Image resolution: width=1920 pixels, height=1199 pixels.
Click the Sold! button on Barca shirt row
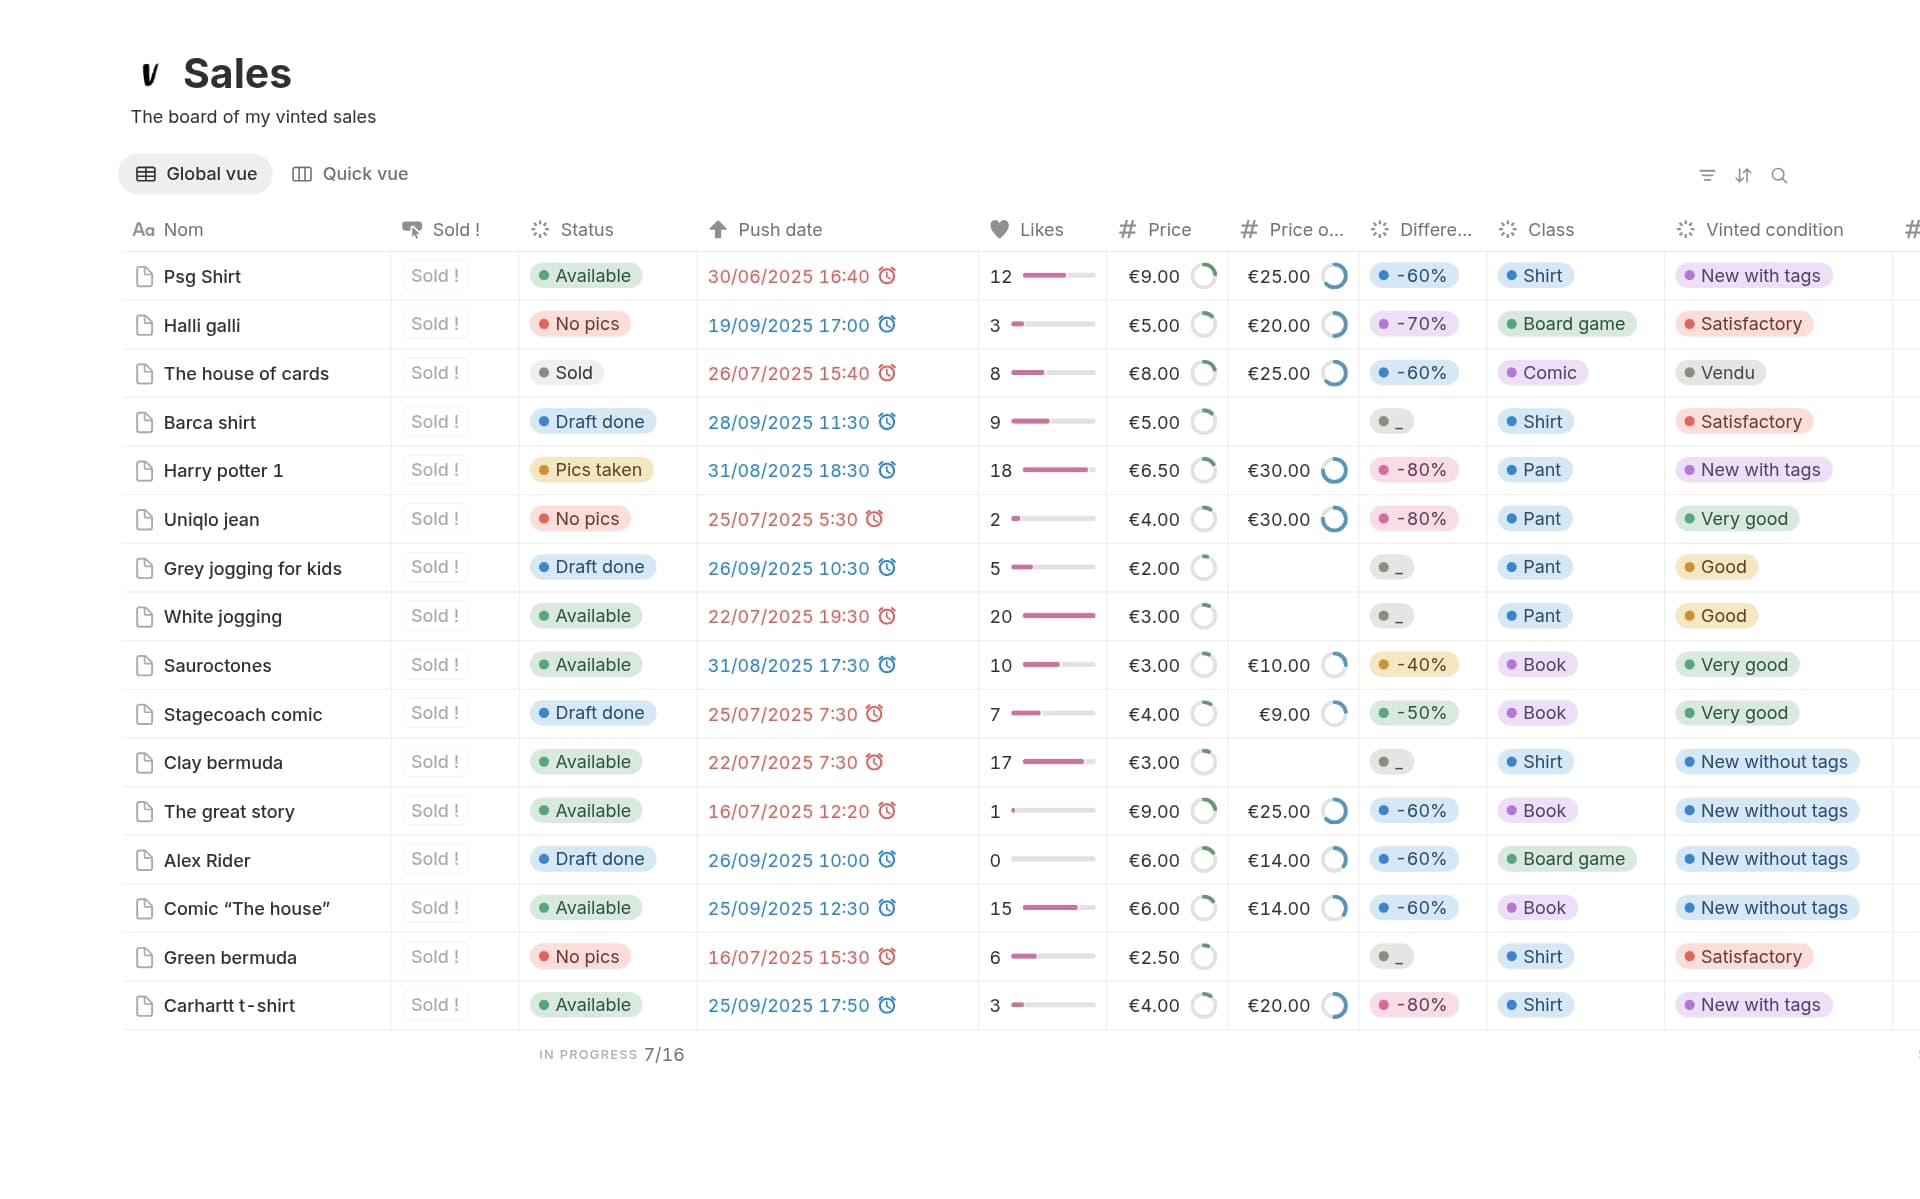pos(434,421)
